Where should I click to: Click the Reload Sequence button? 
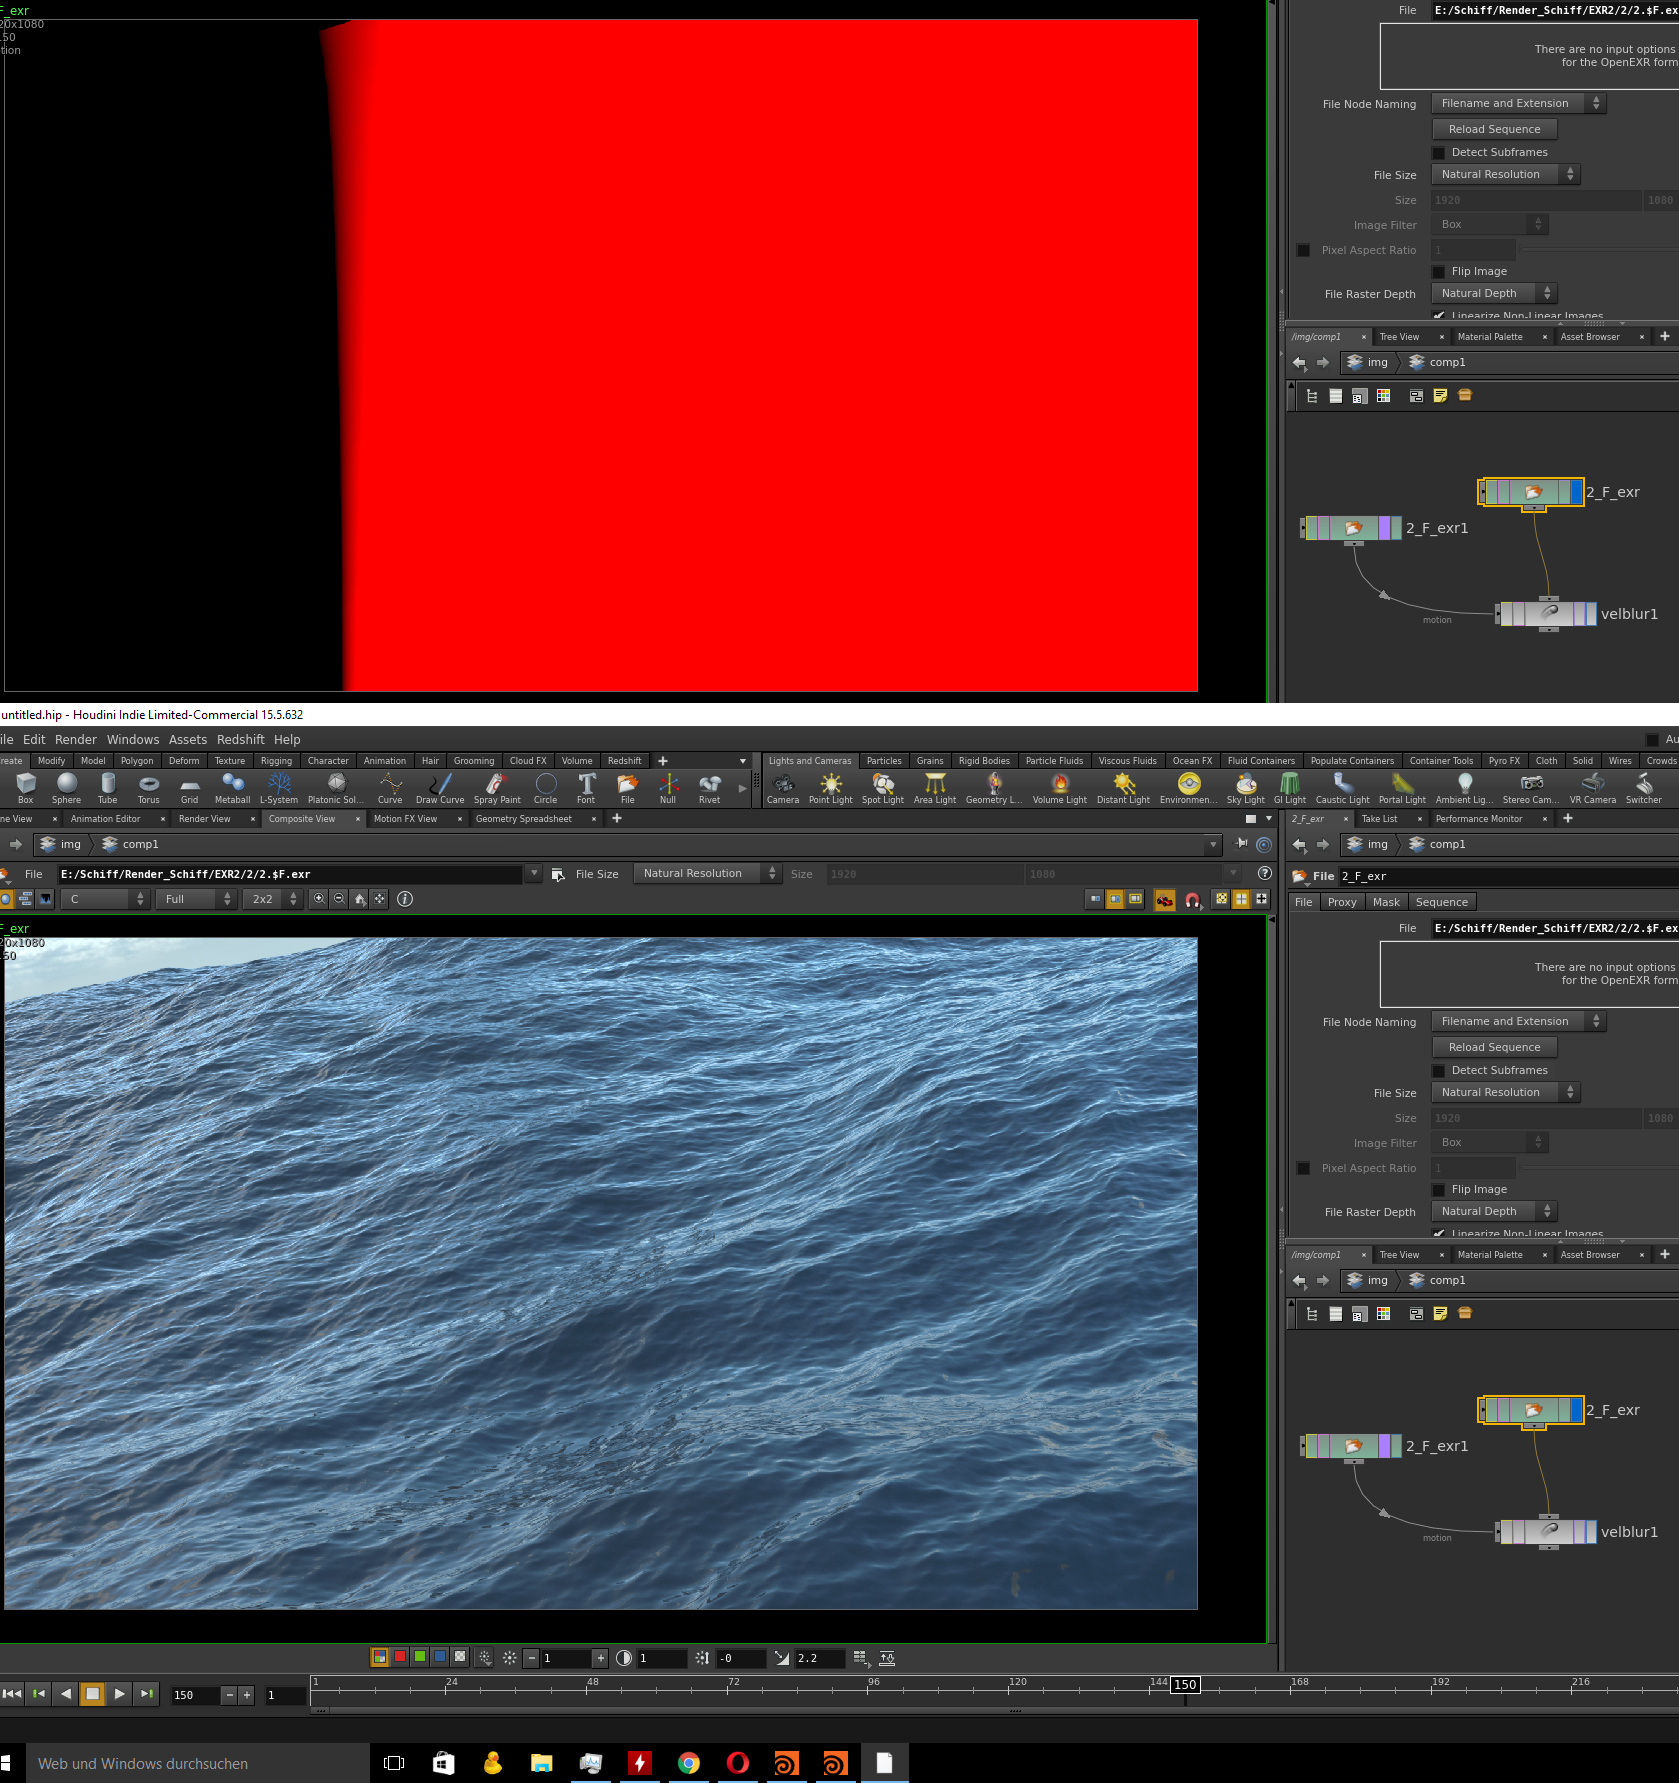1493,1047
